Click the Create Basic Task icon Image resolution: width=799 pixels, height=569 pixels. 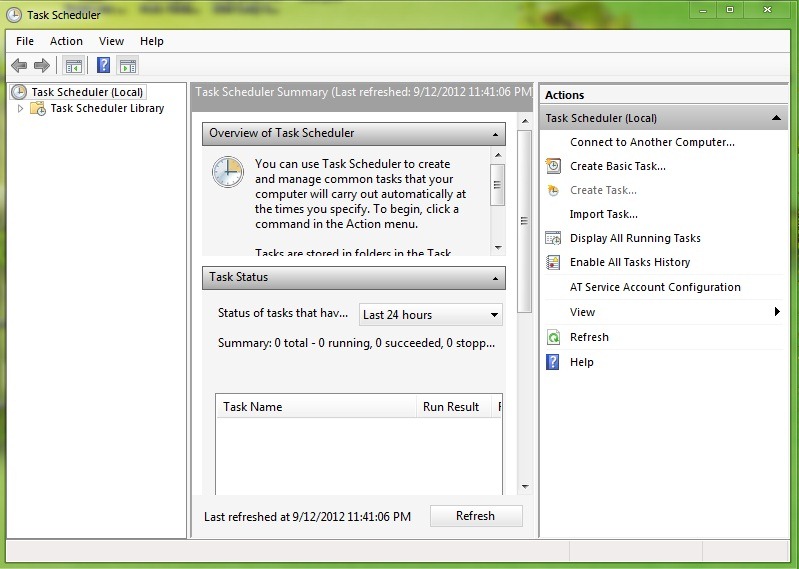553,166
